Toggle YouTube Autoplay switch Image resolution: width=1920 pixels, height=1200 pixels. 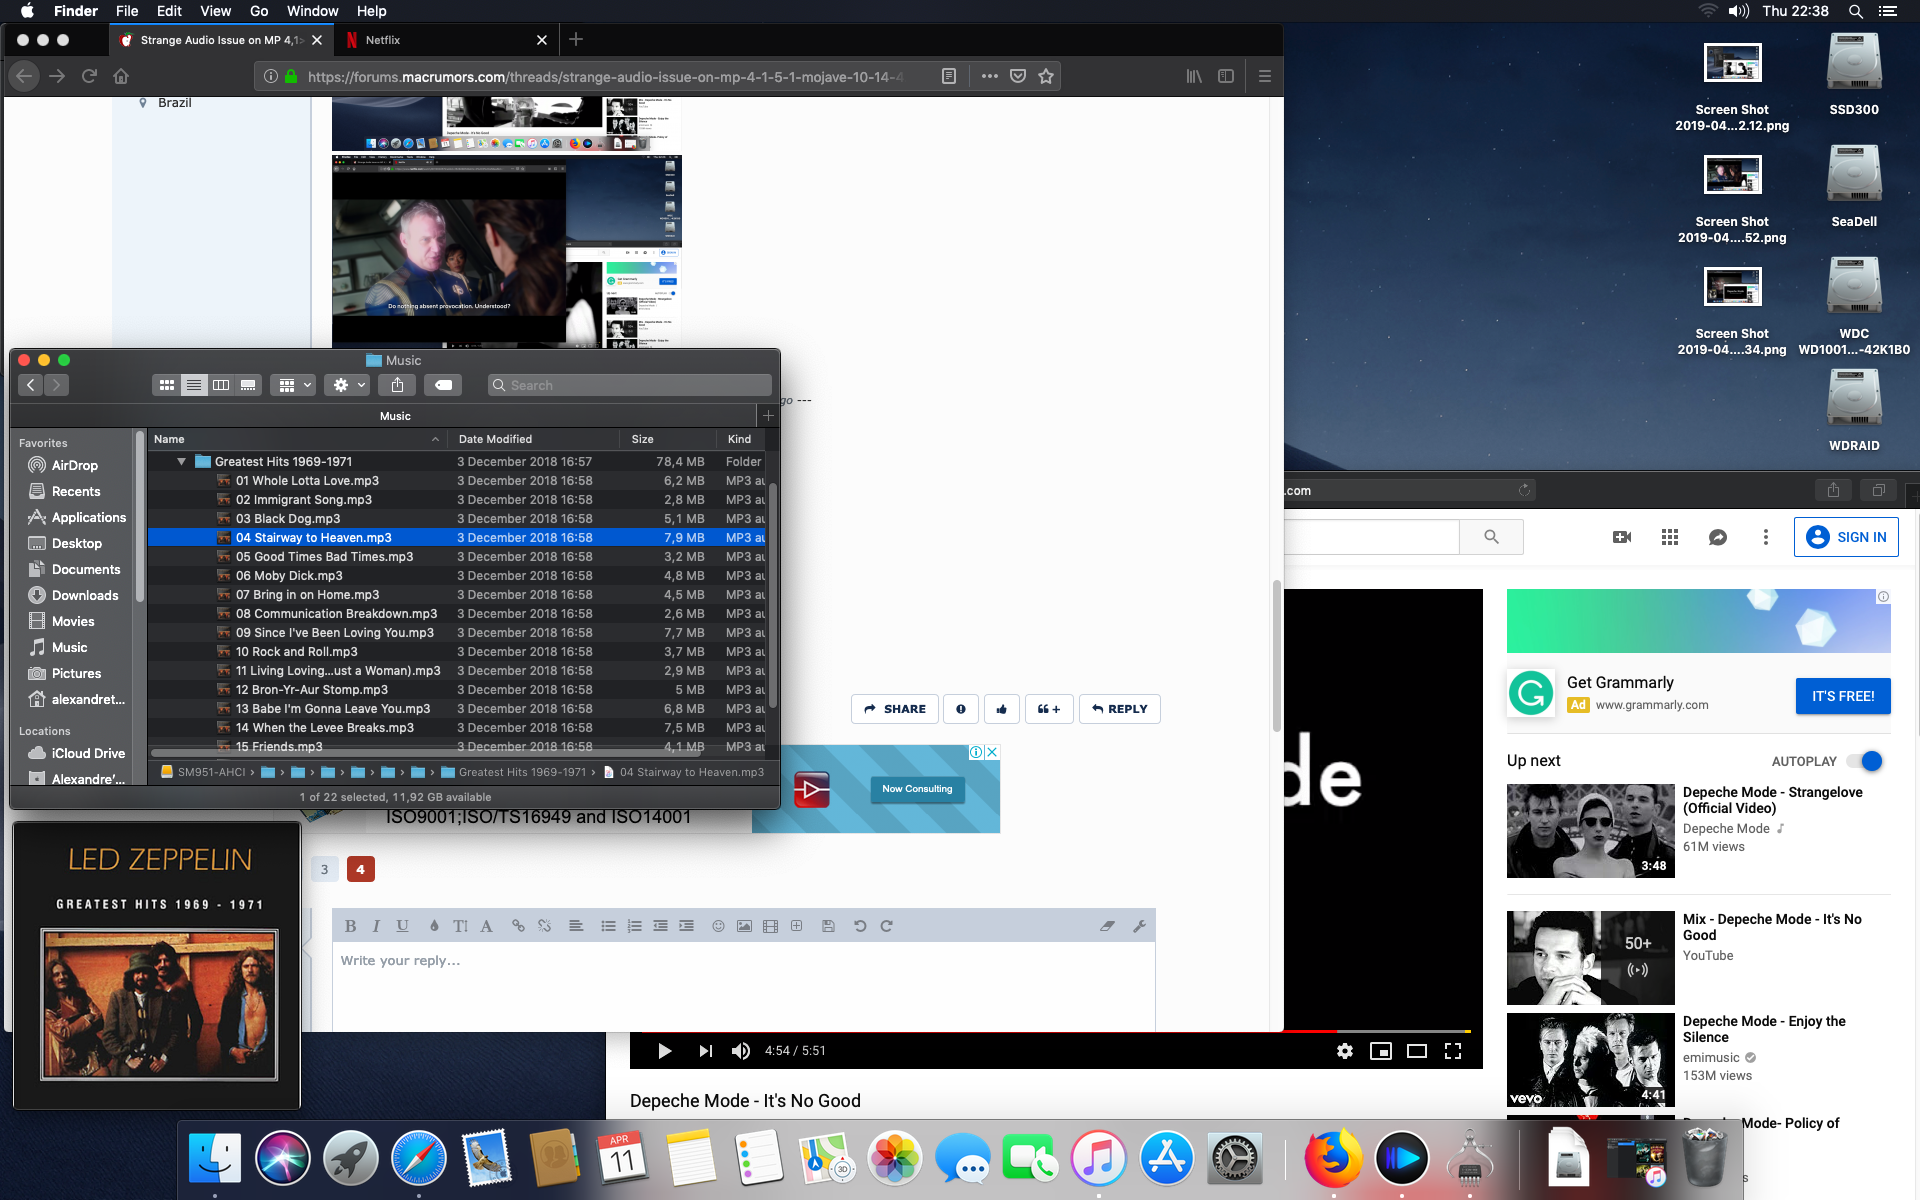(x=1865, y=761)
